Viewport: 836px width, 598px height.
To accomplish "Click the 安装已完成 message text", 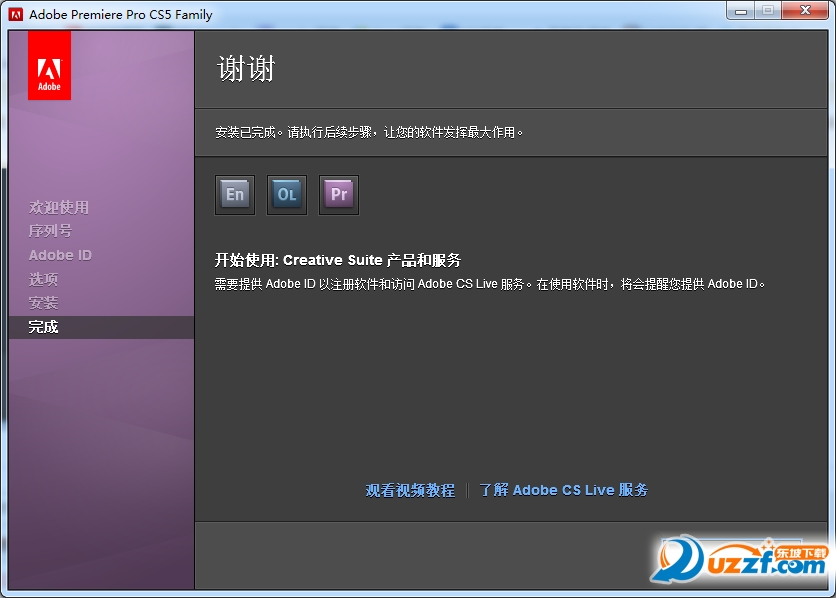I will [369, 133].
